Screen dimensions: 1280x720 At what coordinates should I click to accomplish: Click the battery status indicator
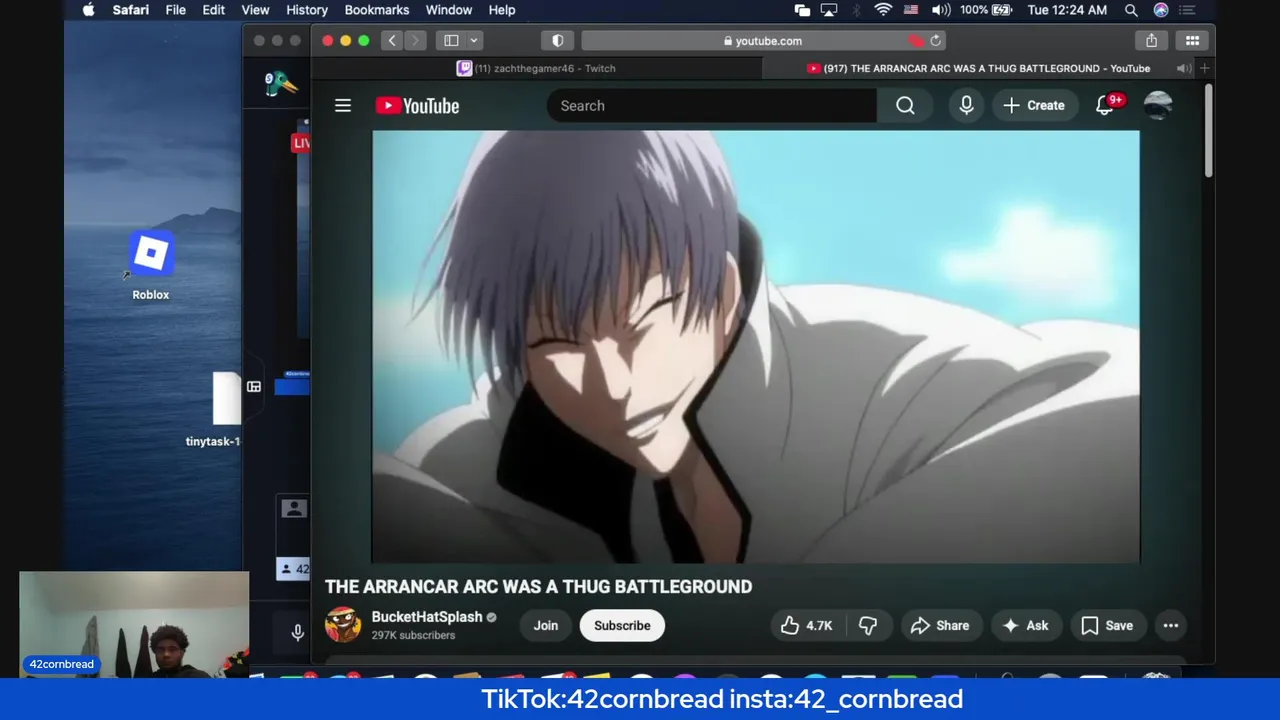(988, 10)
